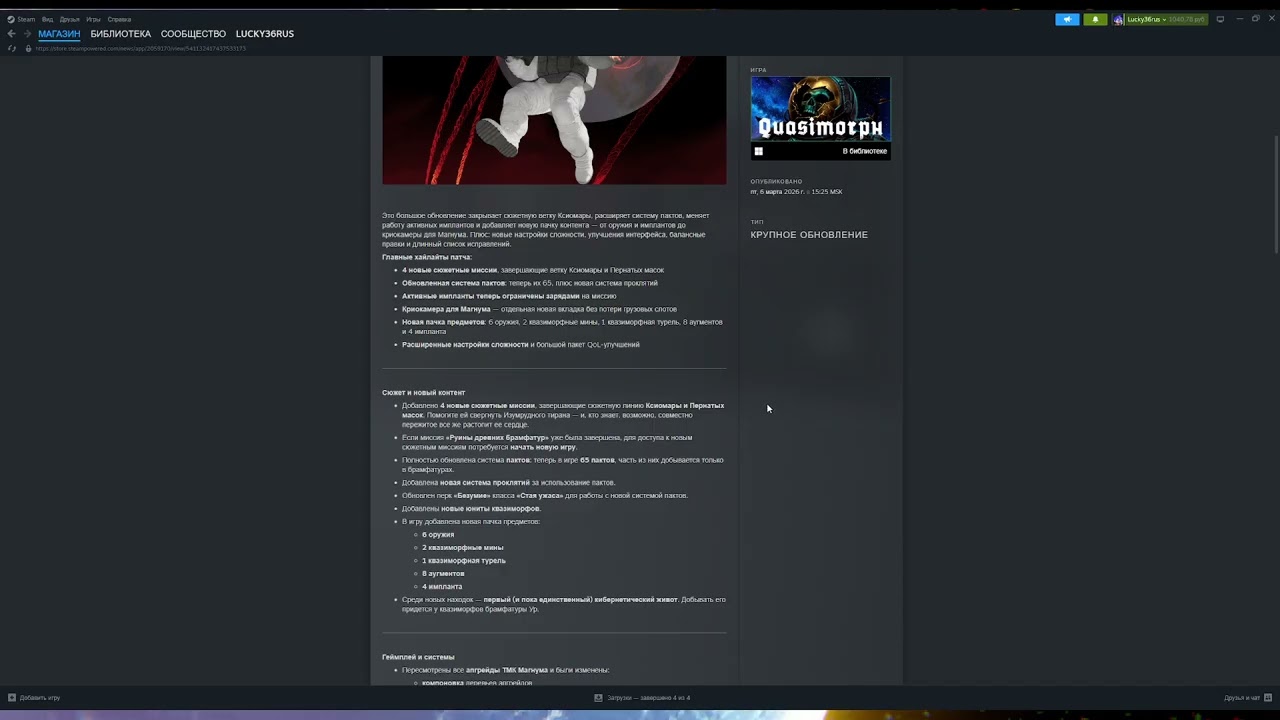Screen dimensions: 1280x720
Task: Click the downloads icon in the bottom bar
Action: (598, 698)
